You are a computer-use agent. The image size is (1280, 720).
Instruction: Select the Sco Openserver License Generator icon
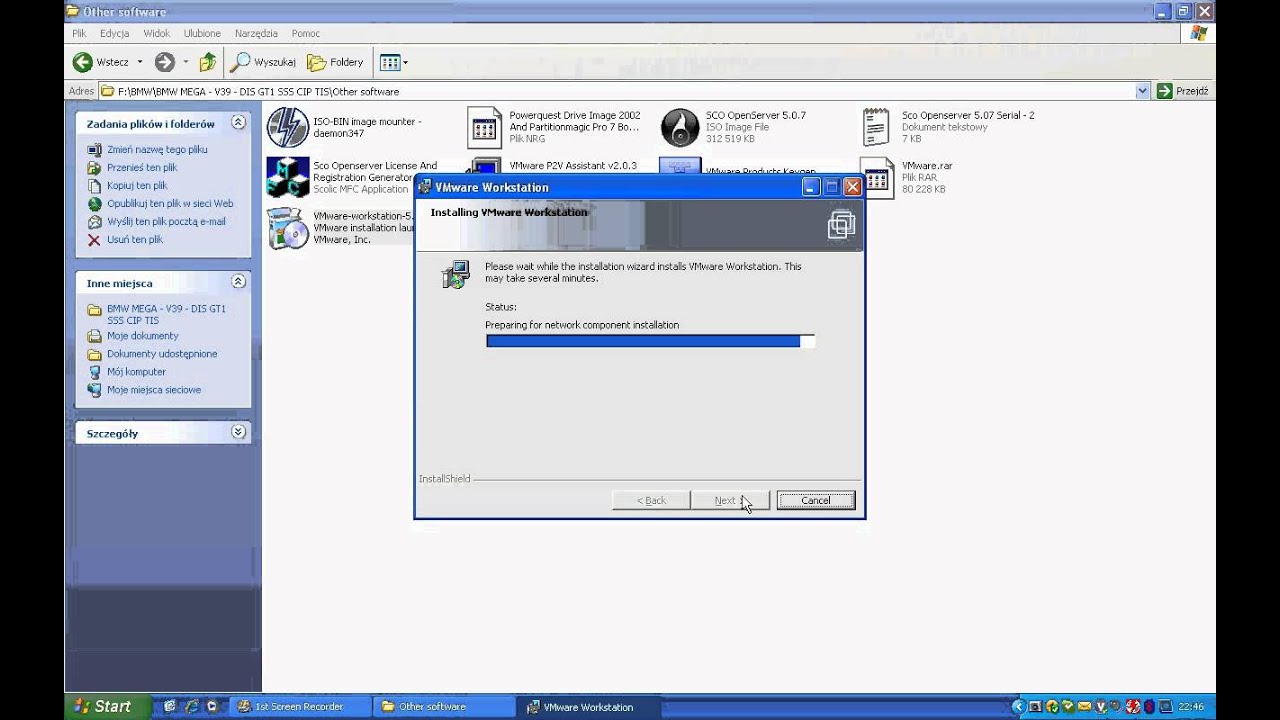[287, 177]
